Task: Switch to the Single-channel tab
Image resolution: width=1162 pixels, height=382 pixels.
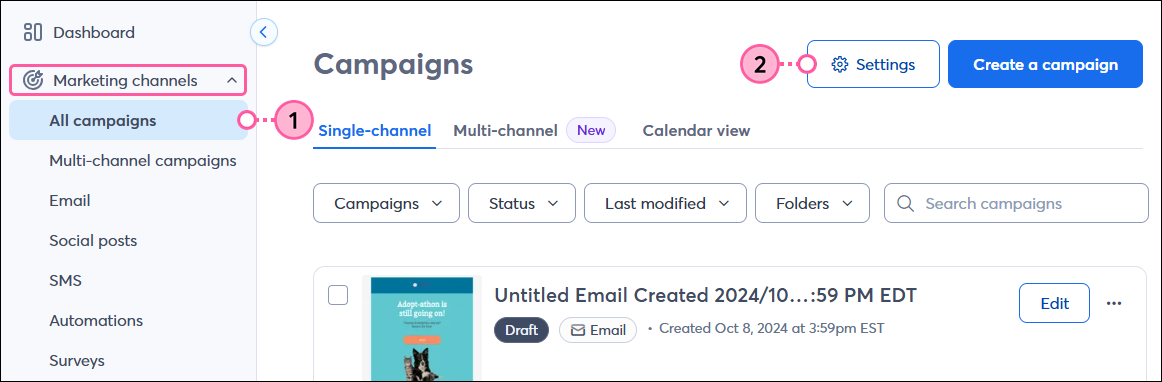Action: click(x=374, y=131)
